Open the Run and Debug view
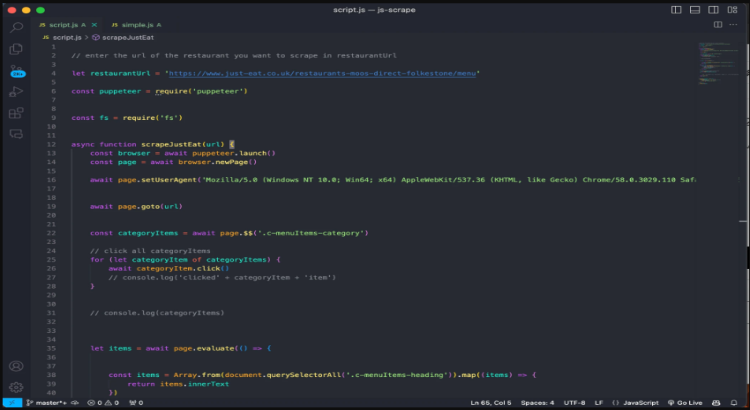Screen dimensions: 750x410 [16, 91]
